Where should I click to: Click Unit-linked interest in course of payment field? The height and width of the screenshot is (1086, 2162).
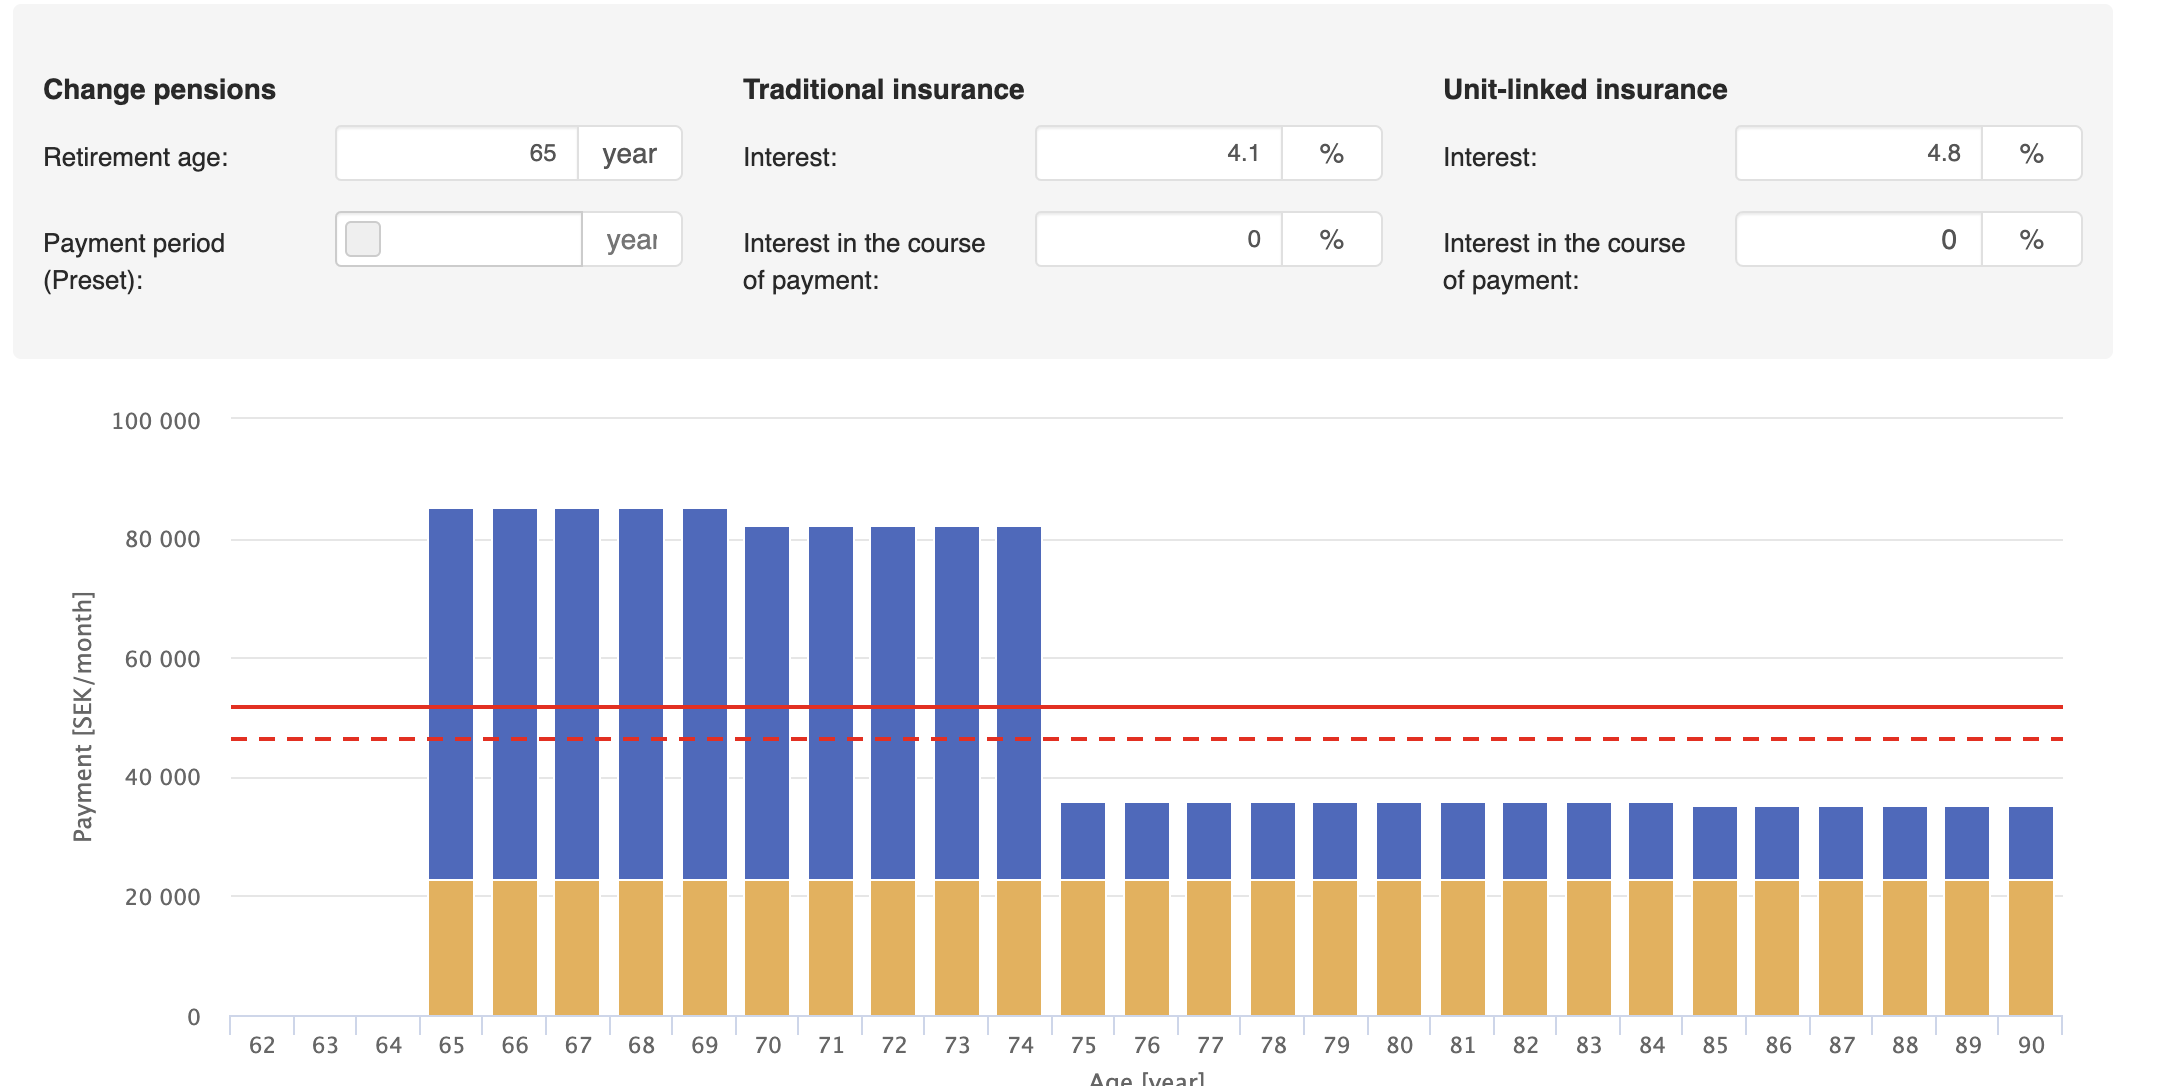coord(1858,240)
